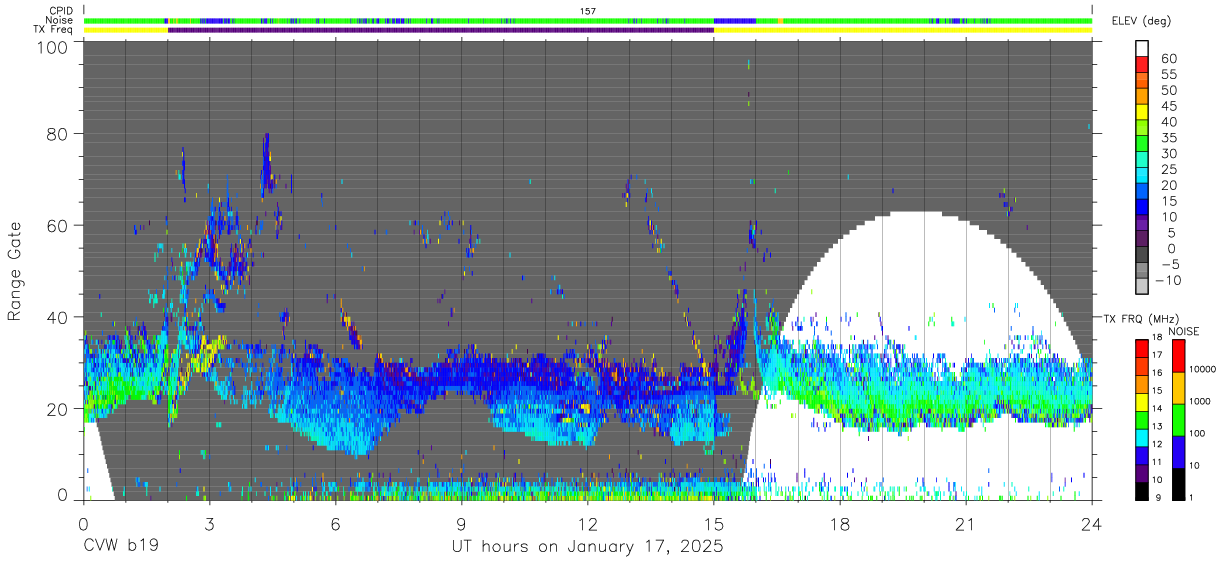1228x567 pixels.
Task: Click the 15 tick on UT hours axis
Action: pos(714,524)
